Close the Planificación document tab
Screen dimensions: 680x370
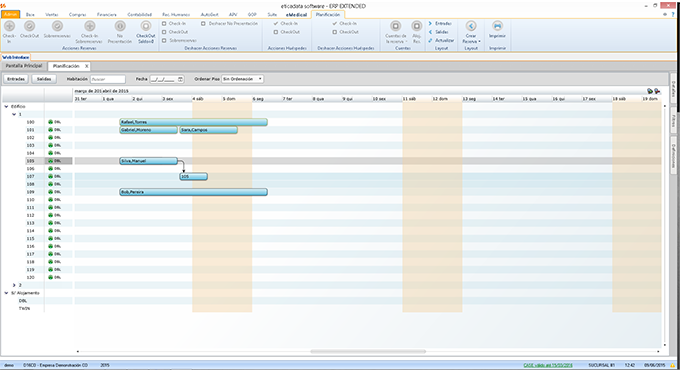tap(87, 66)
